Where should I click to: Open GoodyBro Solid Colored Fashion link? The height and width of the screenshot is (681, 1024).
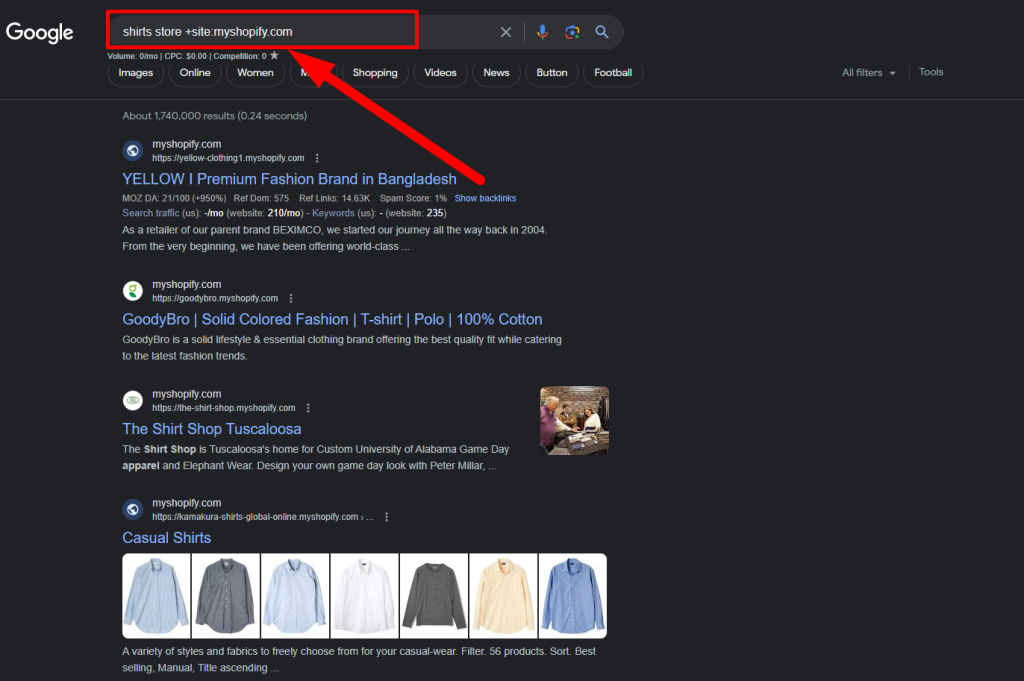[332, 319]
